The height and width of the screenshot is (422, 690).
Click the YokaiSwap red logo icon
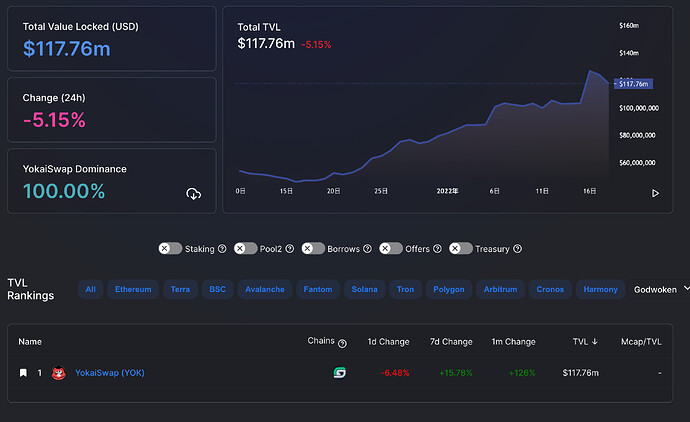(59, 373)
